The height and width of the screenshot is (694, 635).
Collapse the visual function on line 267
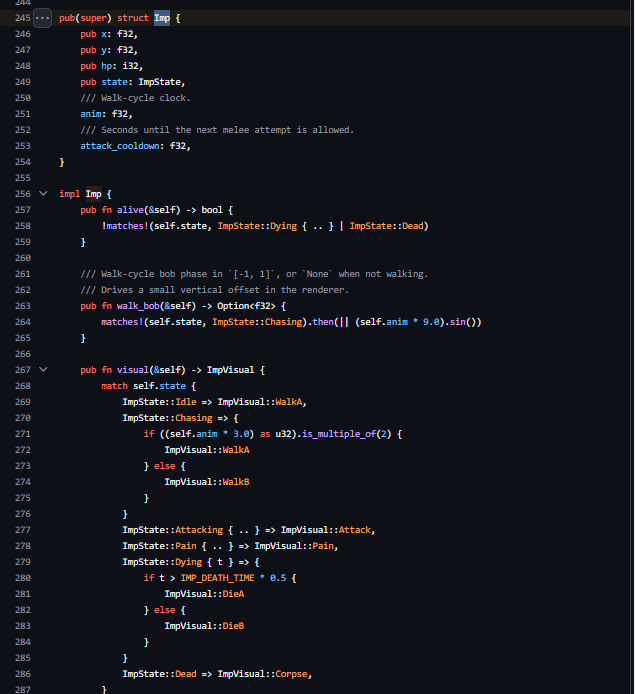[43, 369]
